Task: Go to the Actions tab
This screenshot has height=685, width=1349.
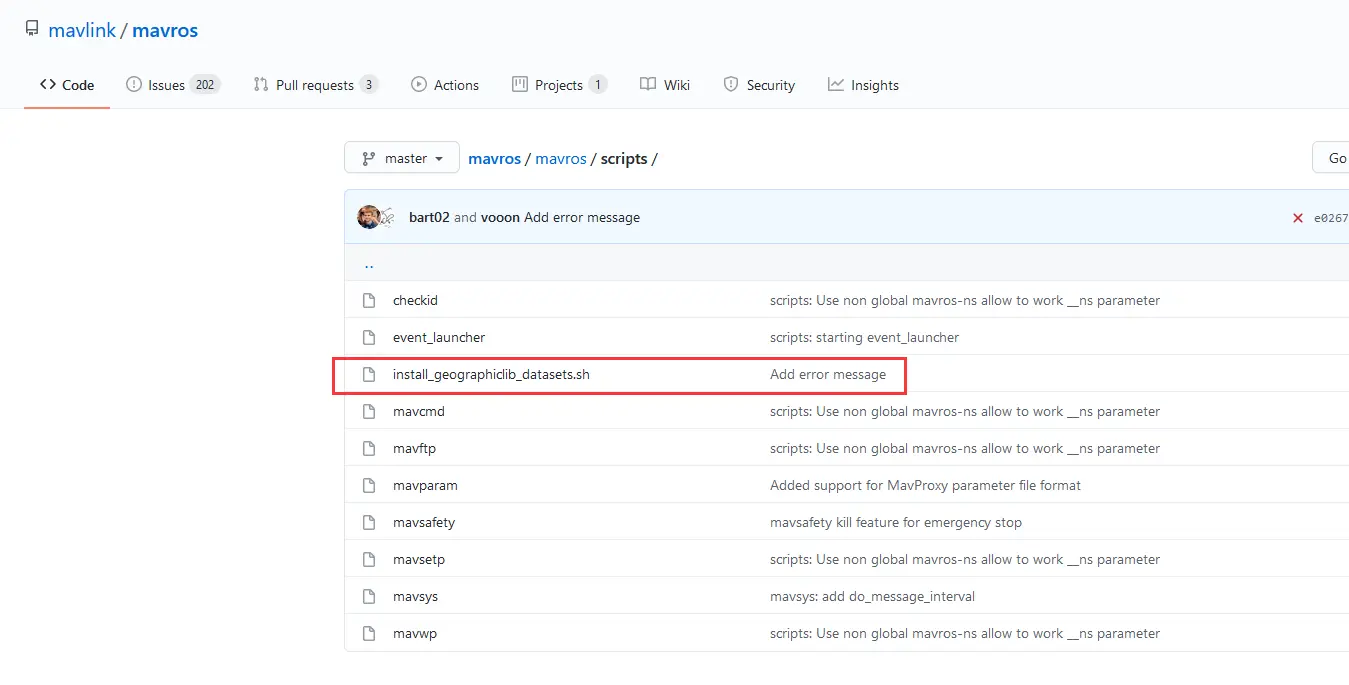Action: coord(445,85)
